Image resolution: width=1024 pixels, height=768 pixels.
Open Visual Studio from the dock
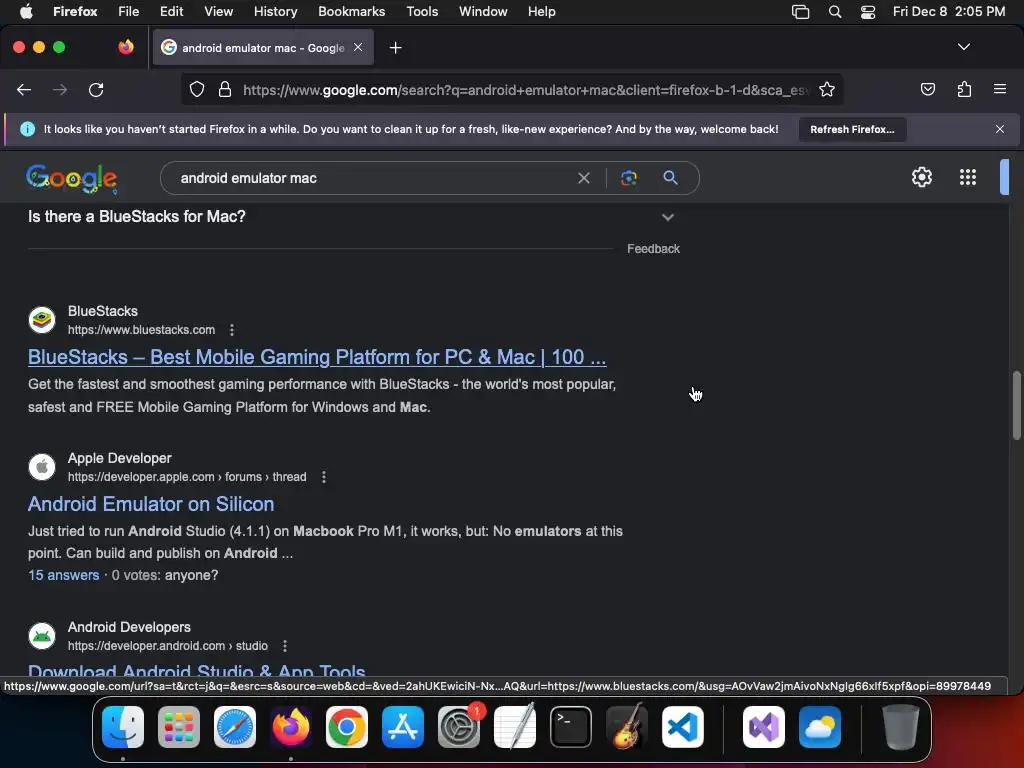click(x=763, y=727)
